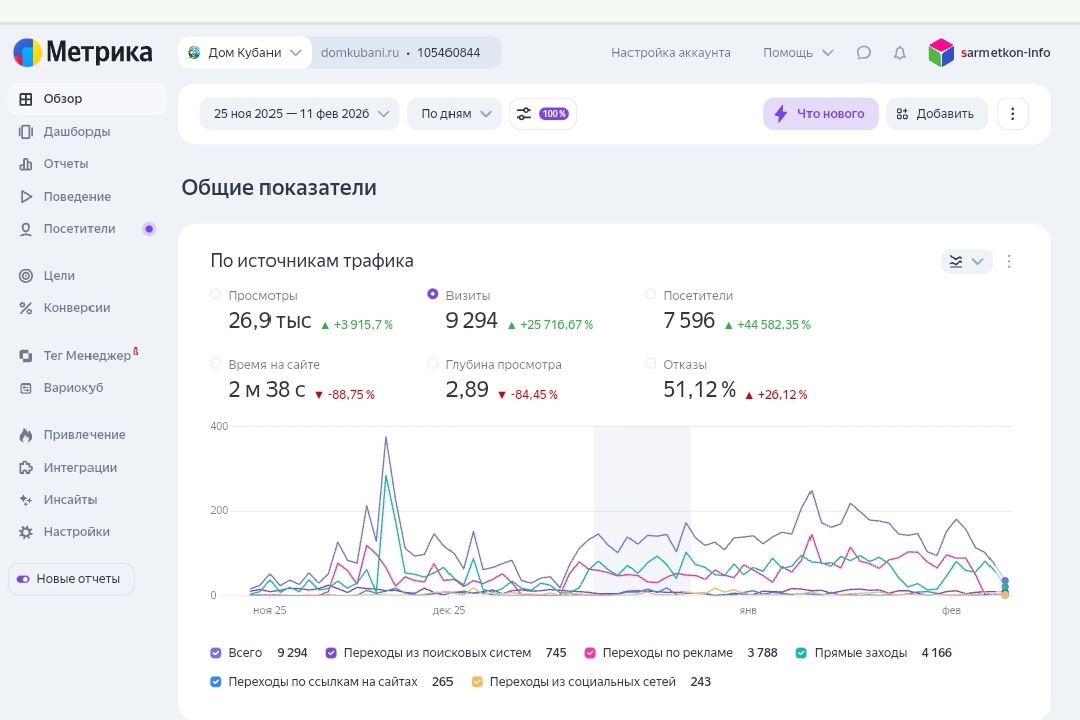Open Тег Менеджер from the sidebar
1080x720 pixels.
point(86,355)
